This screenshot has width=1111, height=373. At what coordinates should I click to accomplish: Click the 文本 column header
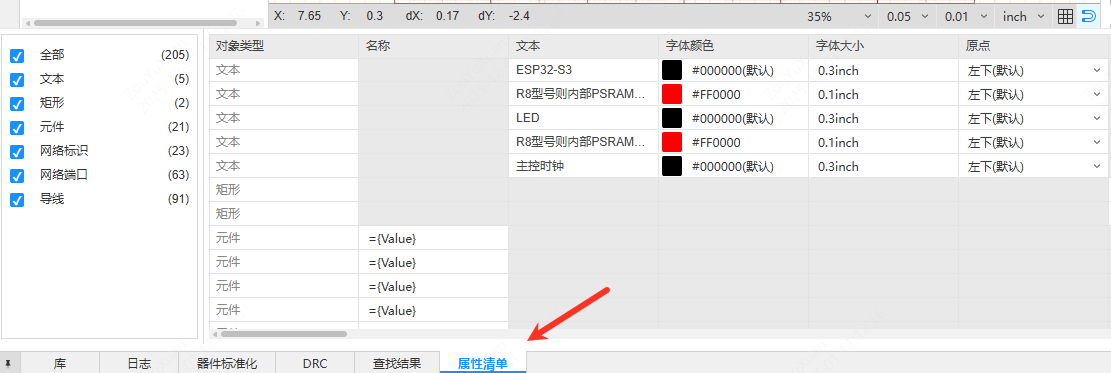584,46
